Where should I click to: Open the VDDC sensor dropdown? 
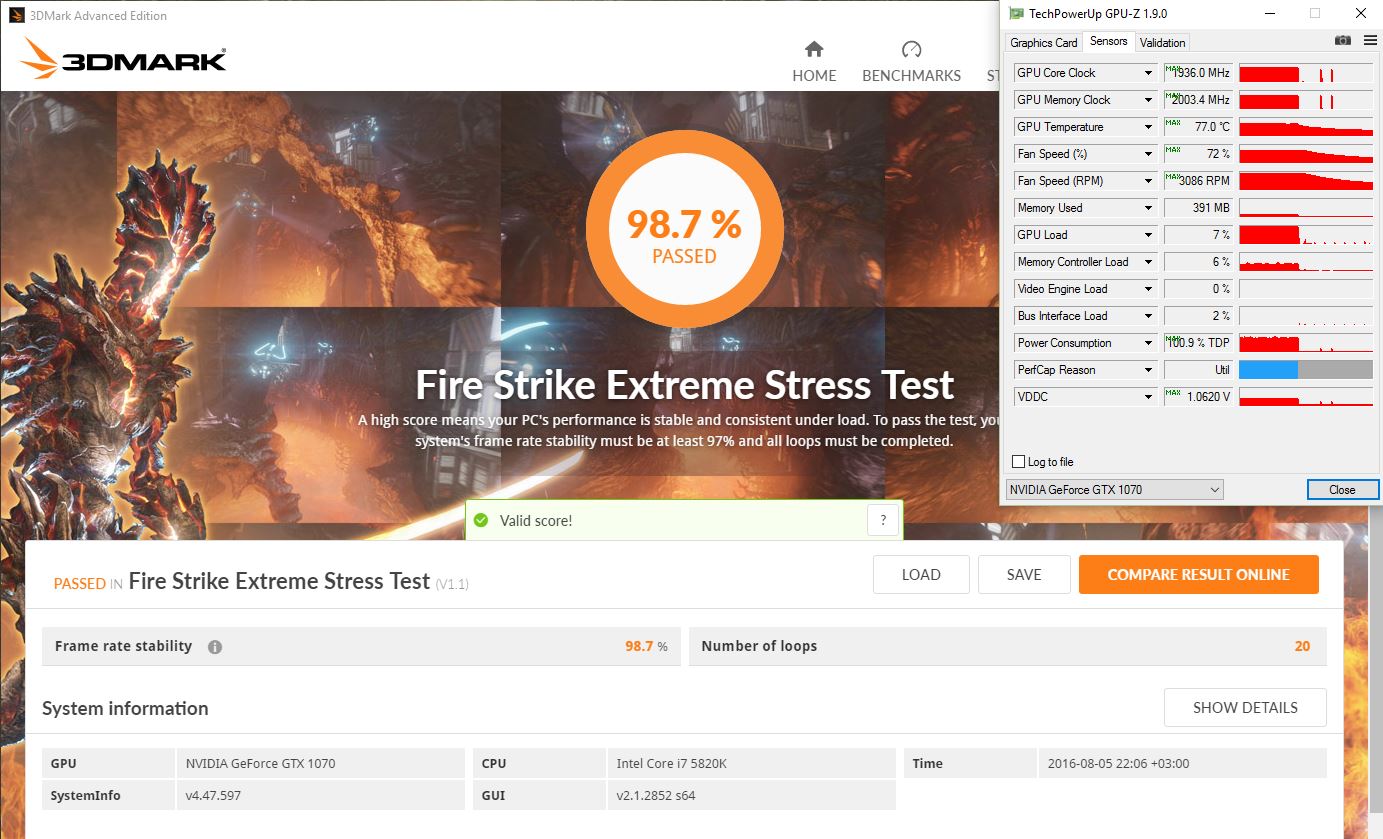point(1148,397)
